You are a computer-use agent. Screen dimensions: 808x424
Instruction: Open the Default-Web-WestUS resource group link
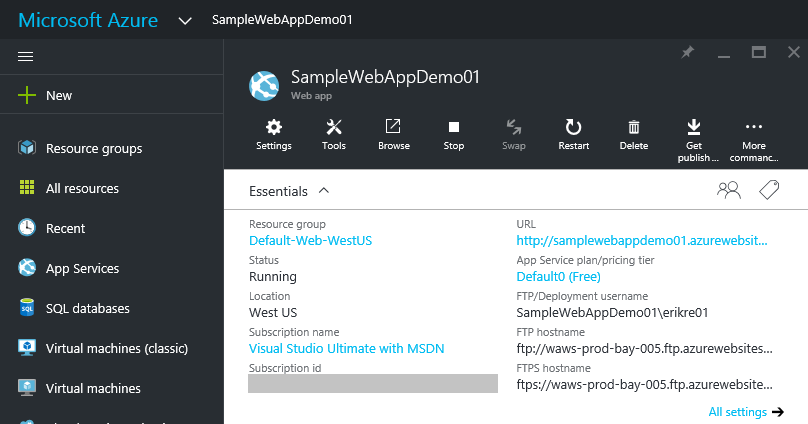(310, 241)
